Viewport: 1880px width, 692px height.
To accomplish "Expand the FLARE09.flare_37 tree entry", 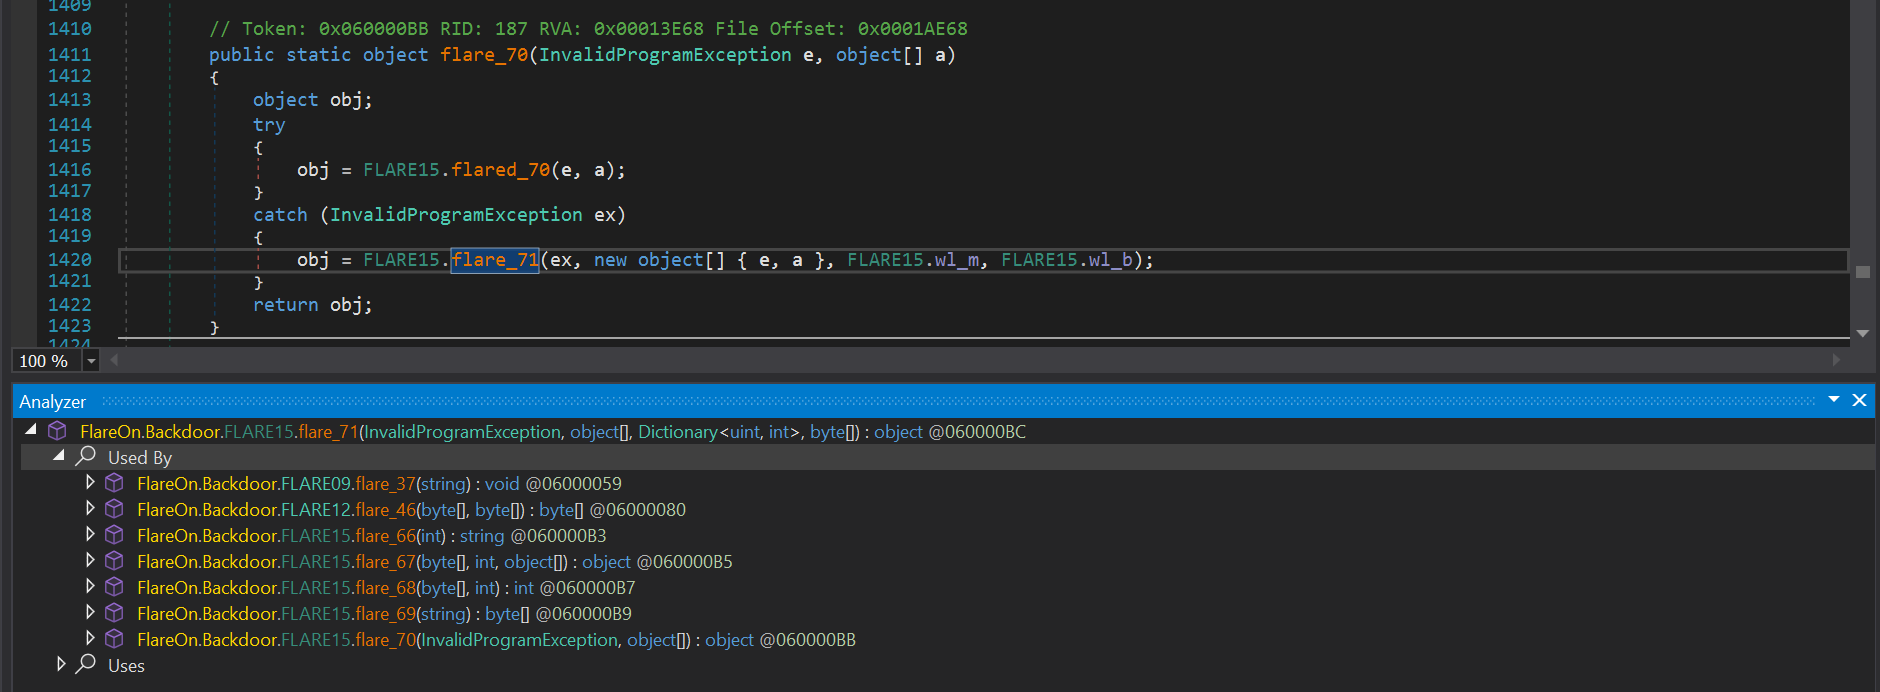I will coord(90,483).
